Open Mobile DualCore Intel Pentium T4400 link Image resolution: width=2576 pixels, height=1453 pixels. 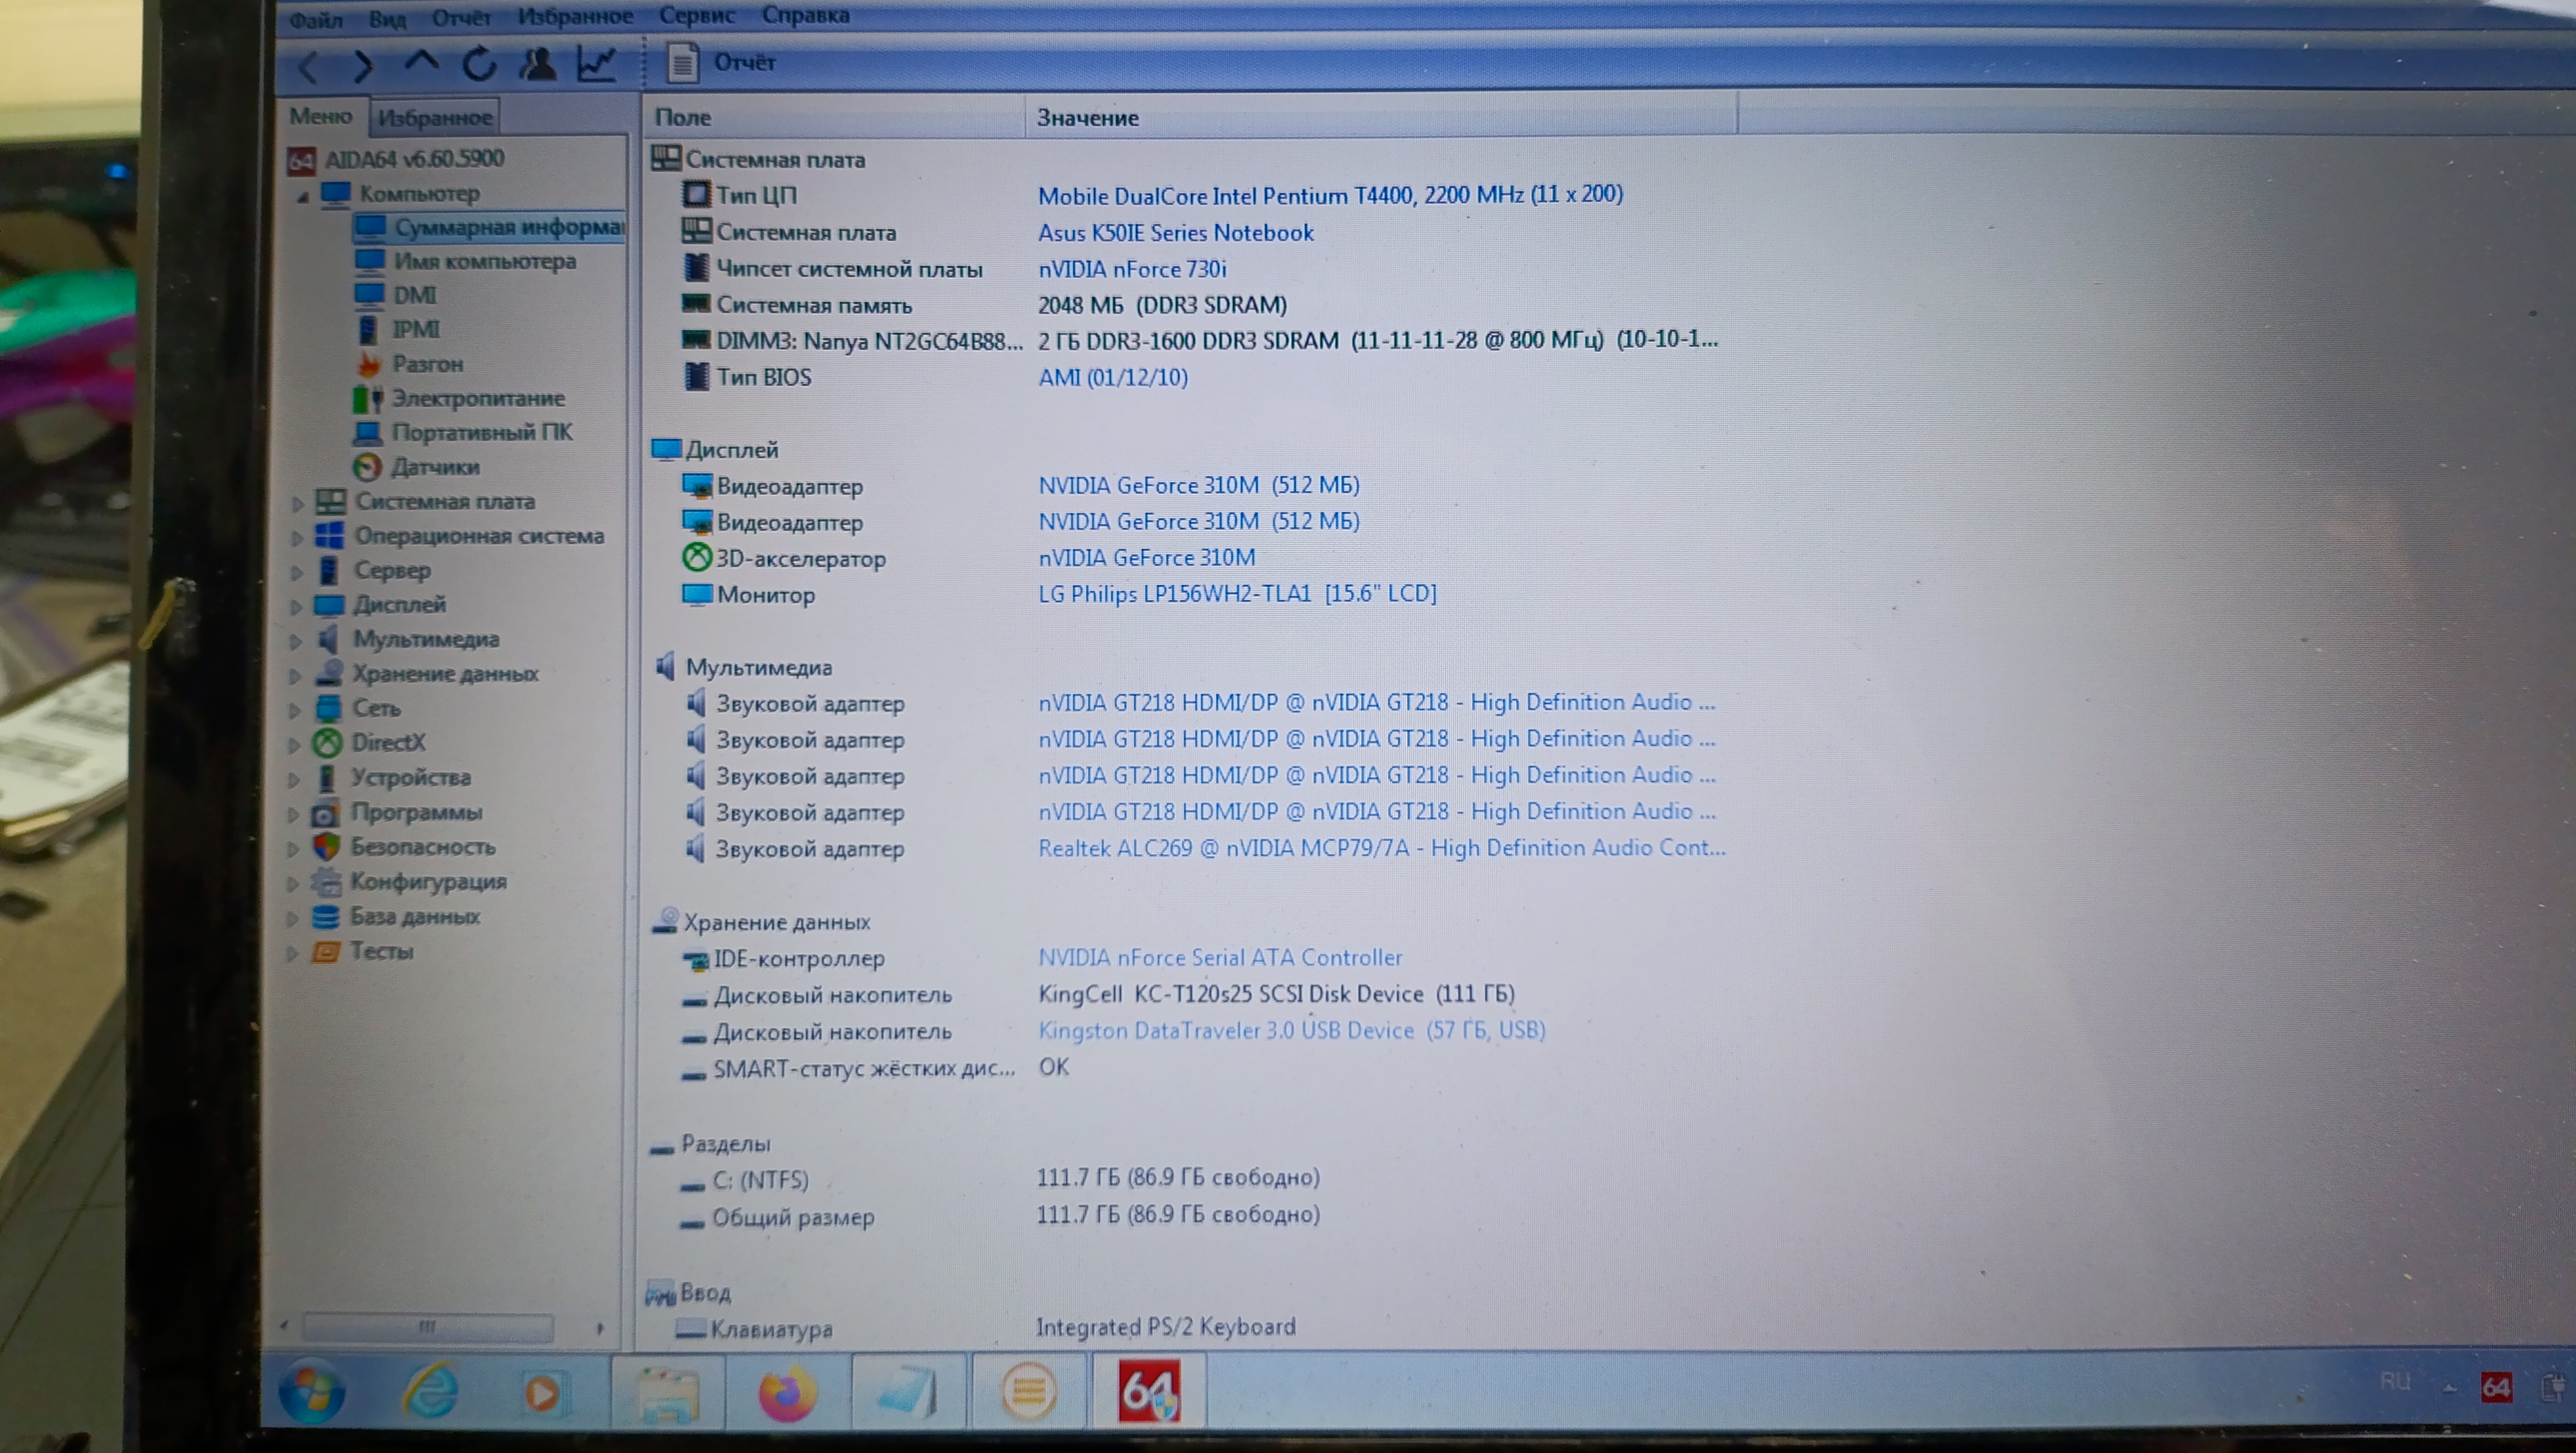pos(1330,195)
